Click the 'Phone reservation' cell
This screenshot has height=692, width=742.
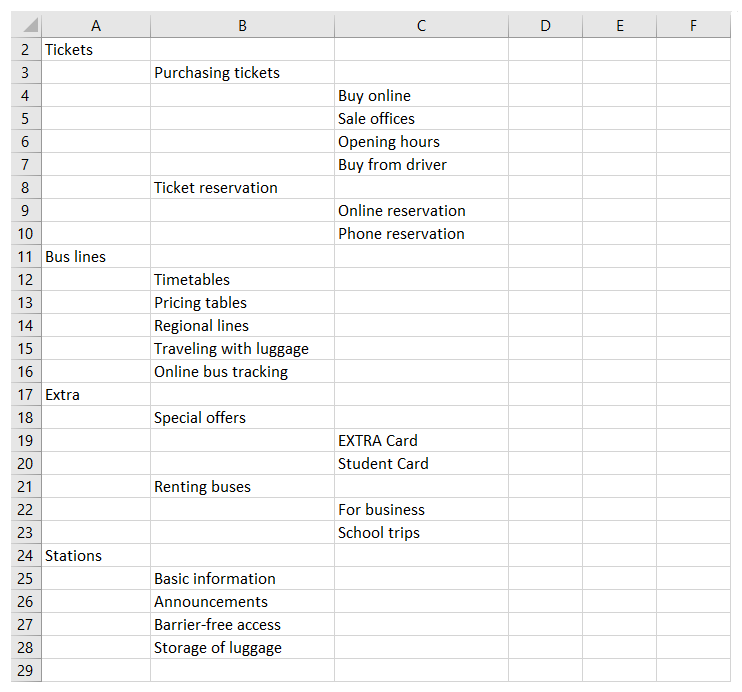coord(421,233)
